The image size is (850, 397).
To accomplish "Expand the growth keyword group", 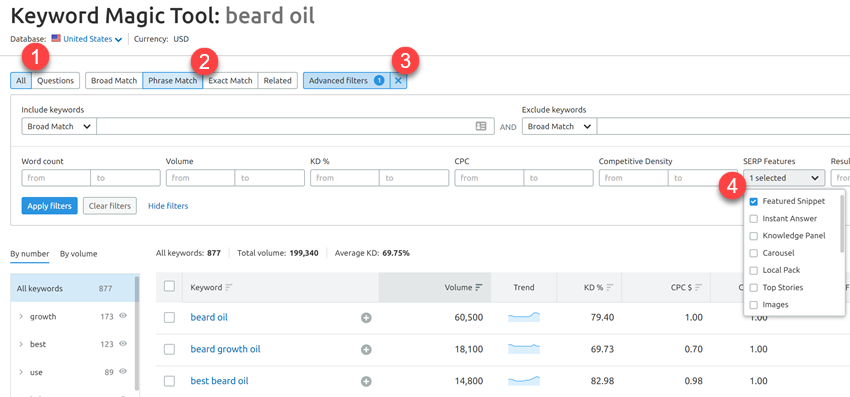I will 21,317.
